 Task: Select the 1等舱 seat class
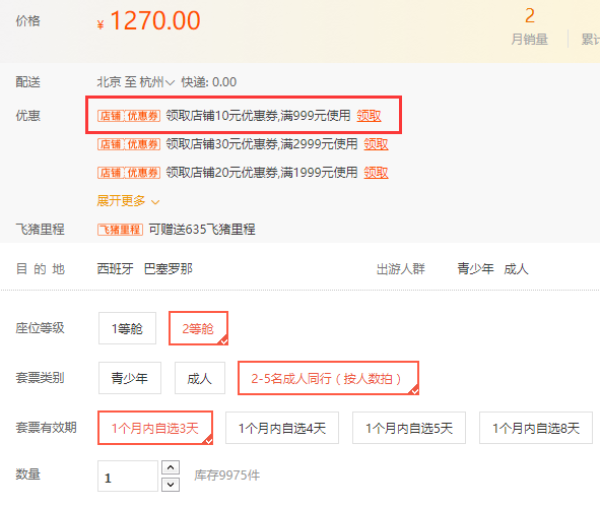pos(127,328)
